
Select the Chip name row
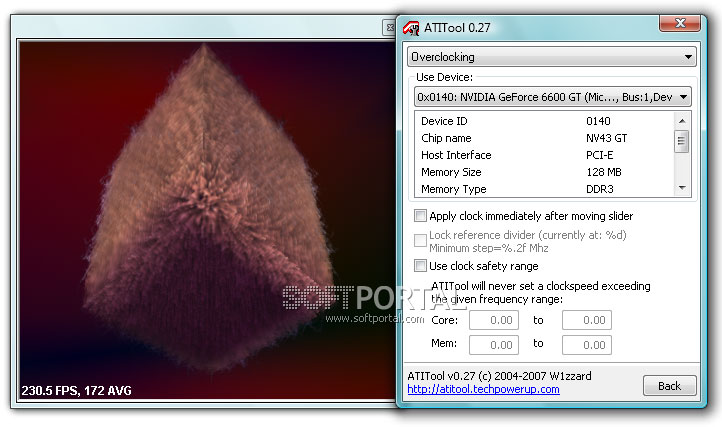point(545,138)
